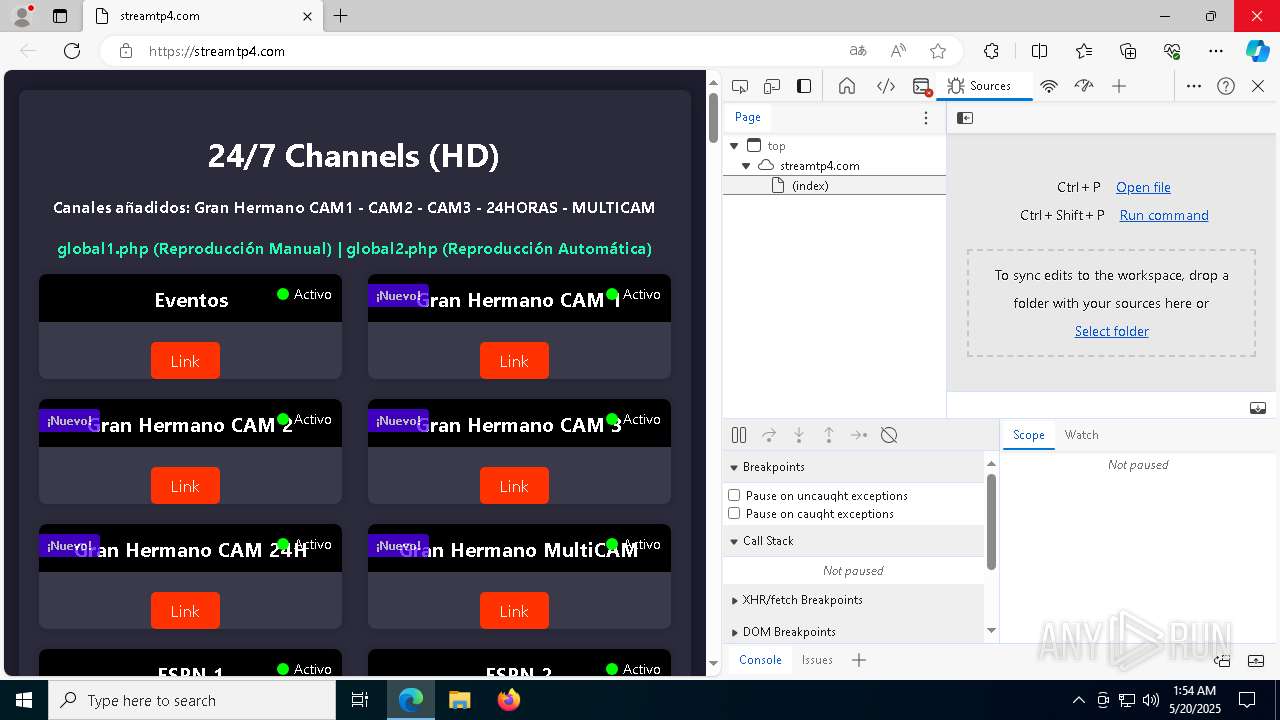Step into next function call

(799, 435)
